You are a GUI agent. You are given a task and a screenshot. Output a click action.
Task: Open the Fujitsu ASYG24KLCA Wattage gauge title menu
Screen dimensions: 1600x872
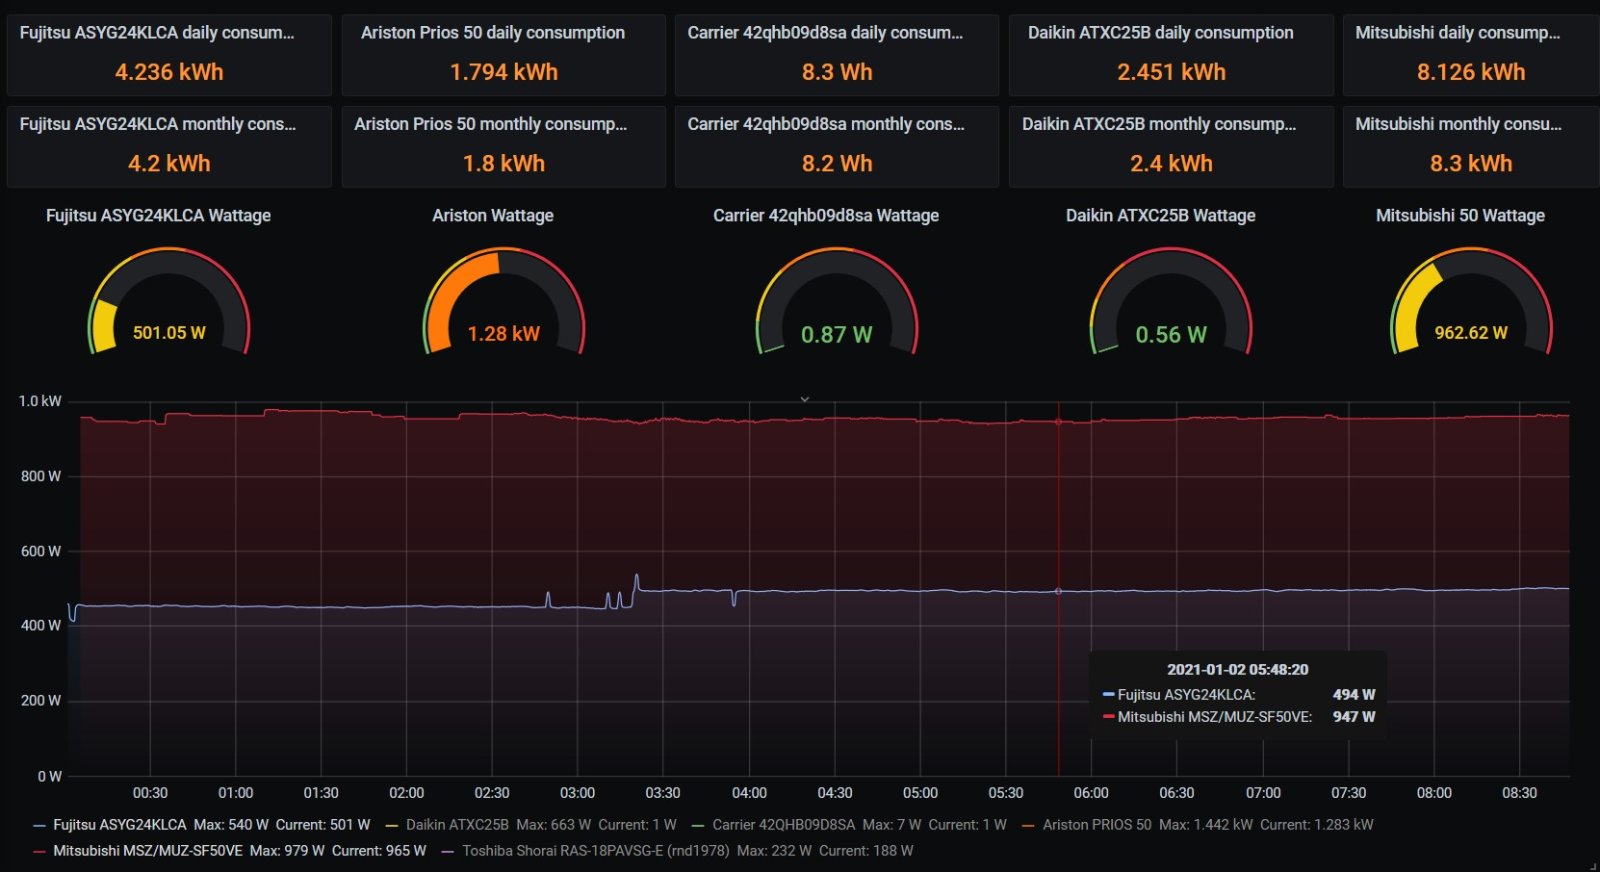[x=158, y=215]
